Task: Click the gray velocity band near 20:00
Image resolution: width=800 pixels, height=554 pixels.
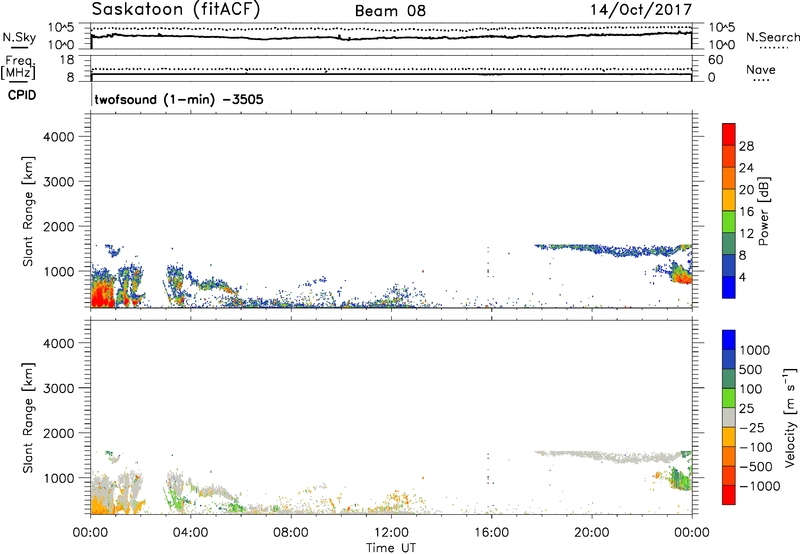Action: tap(592, 455)
